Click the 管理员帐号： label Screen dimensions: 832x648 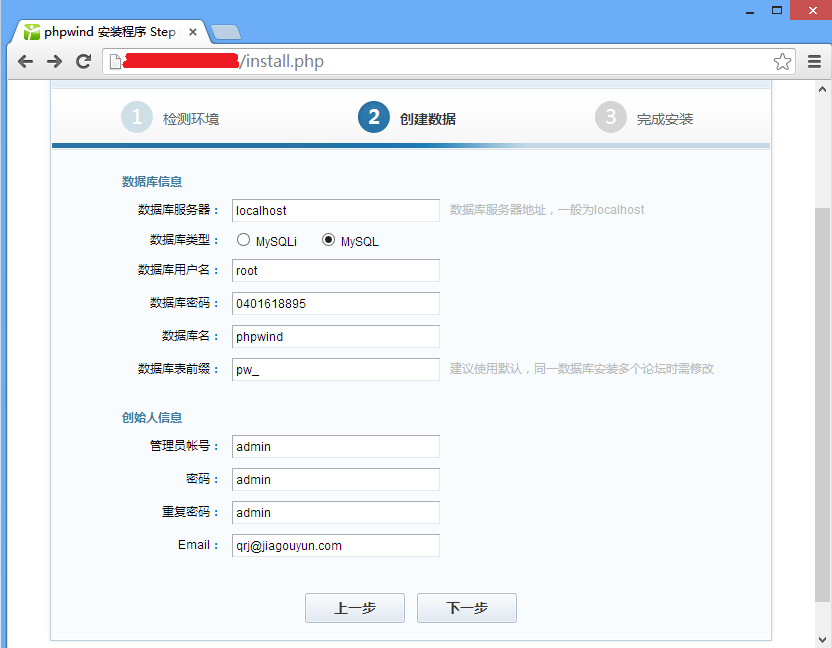point(184,446)
